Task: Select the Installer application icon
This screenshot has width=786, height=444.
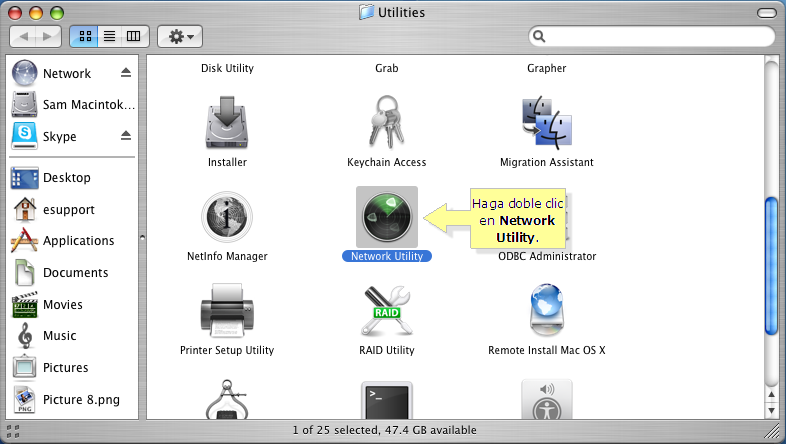Action: click(x=227, y=123)
